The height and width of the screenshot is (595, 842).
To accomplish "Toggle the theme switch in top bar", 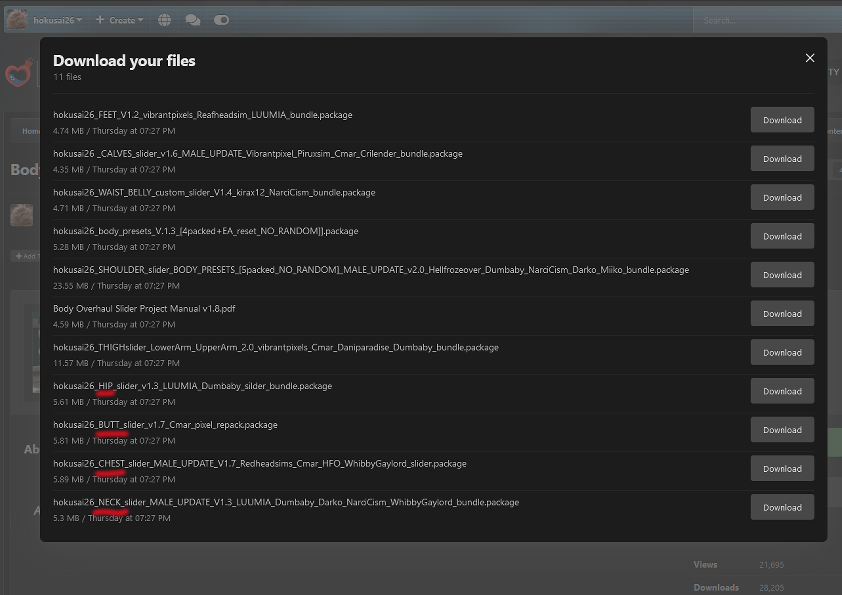I will (x=221, y=20).
